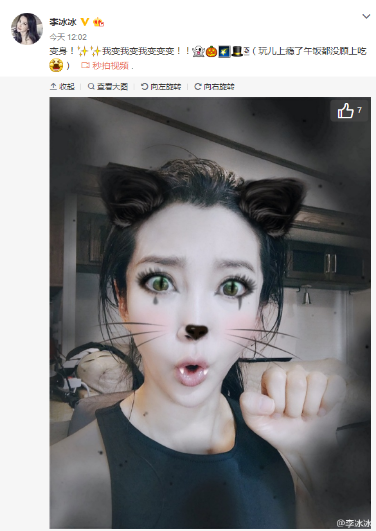Click the clockwise rotate arrow icon

tap(197, 87)
